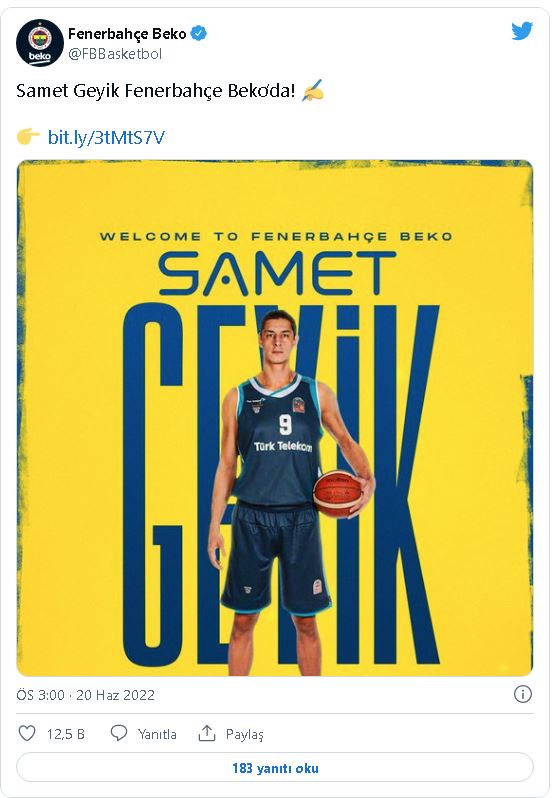Open the tweet info circle icon

coord(523,694)
